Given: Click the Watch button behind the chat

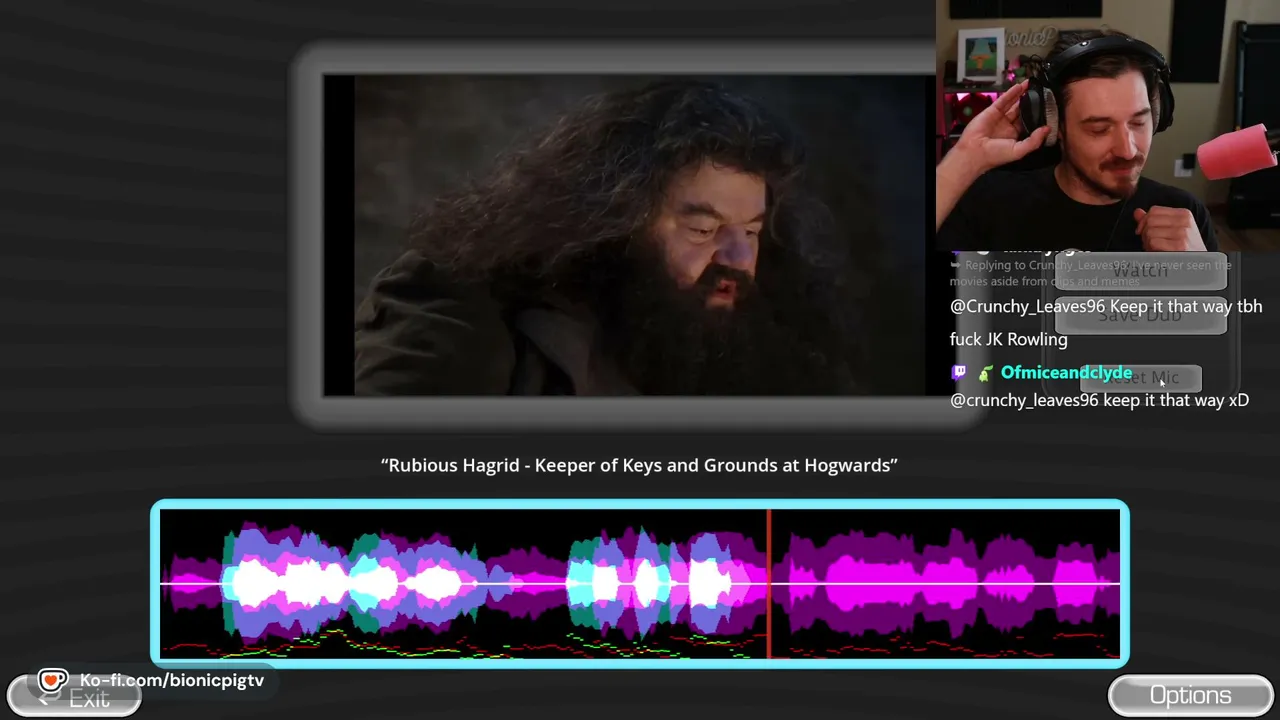Looking at the screenshot, I should click(x=1141, y=271).
